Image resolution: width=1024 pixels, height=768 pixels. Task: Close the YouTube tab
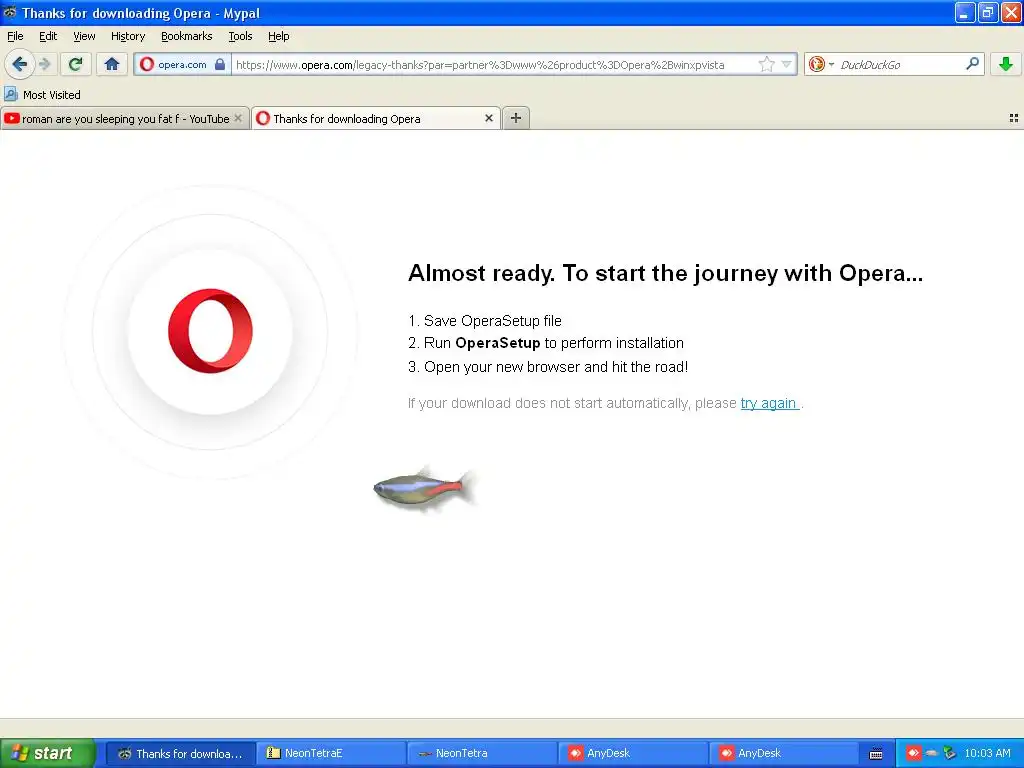click(x=238, y=118)
